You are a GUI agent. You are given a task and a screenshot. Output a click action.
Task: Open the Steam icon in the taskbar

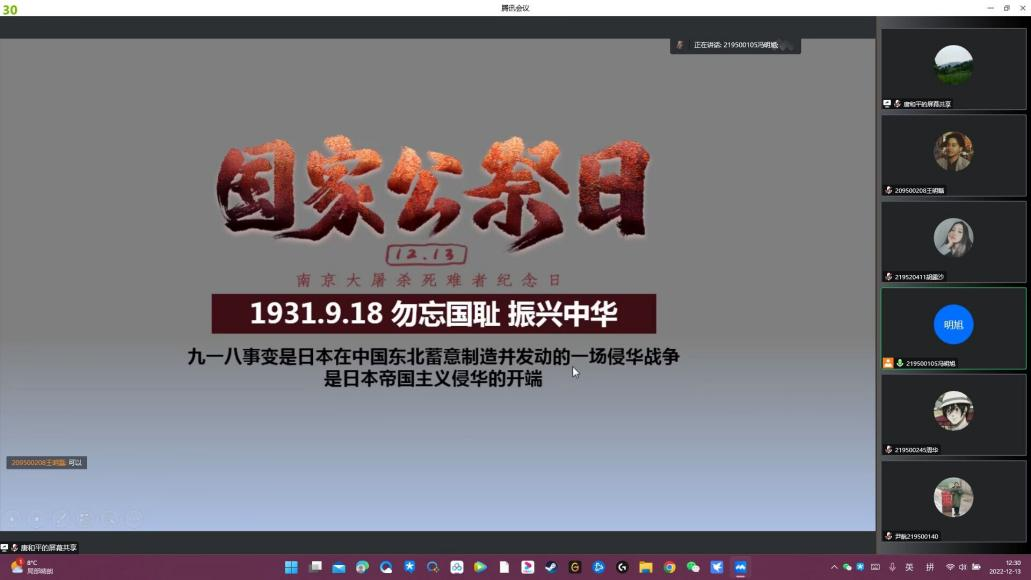[x=551, y=567]
